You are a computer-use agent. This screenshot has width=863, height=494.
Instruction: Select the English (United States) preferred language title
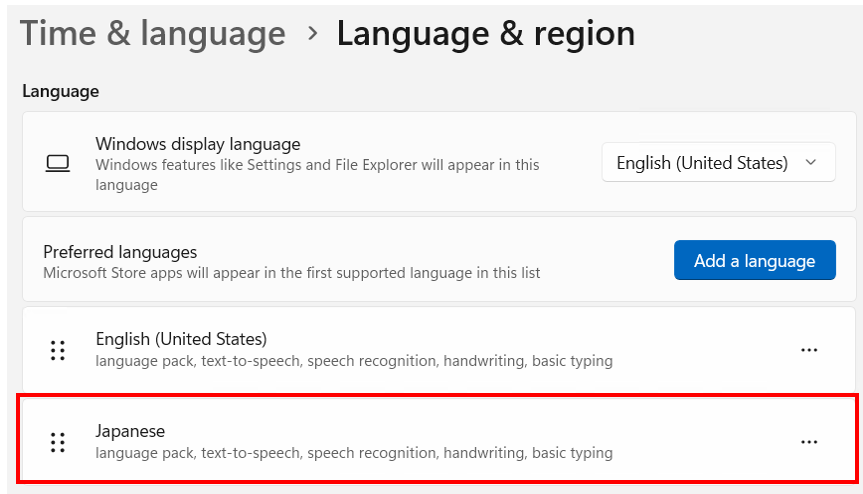(181, 339)
